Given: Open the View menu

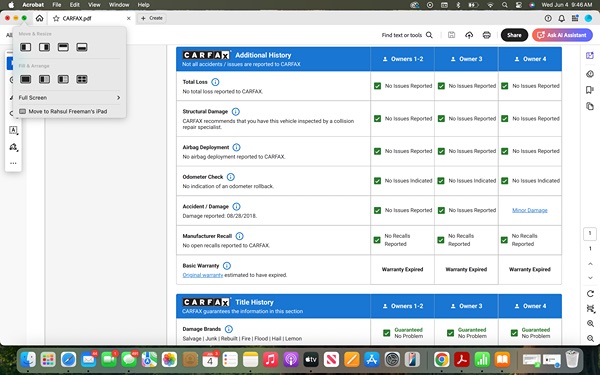Looking at the screenshot, I should click(94, 5).
